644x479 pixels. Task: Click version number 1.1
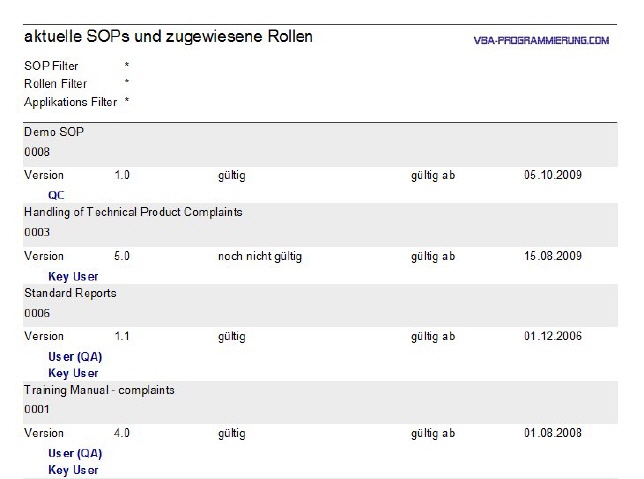122,336
